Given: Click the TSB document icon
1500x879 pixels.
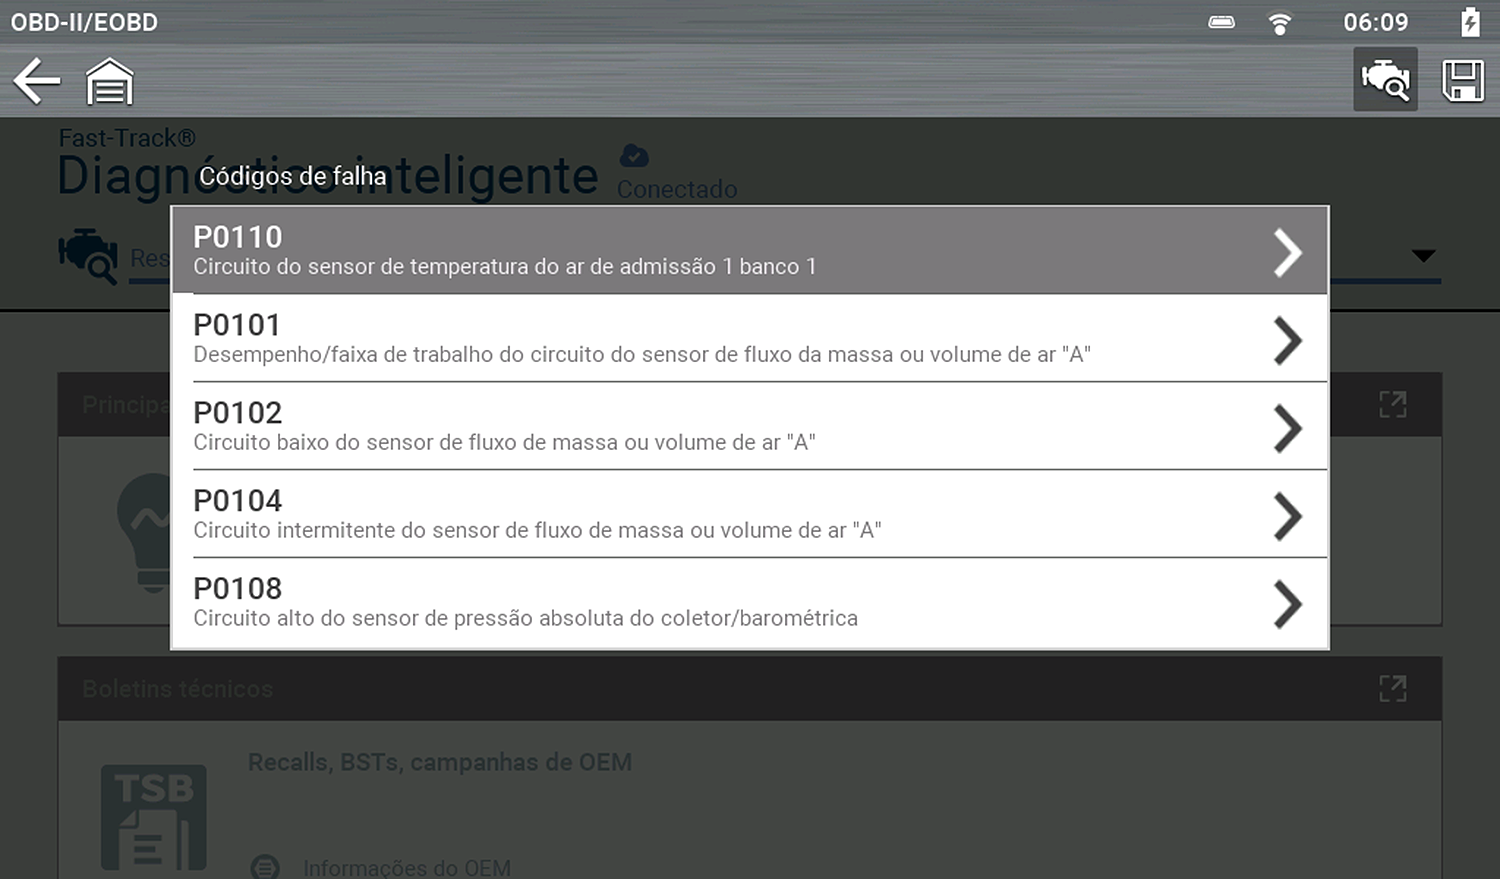Looking at the screenshot, I should (153, 817).
